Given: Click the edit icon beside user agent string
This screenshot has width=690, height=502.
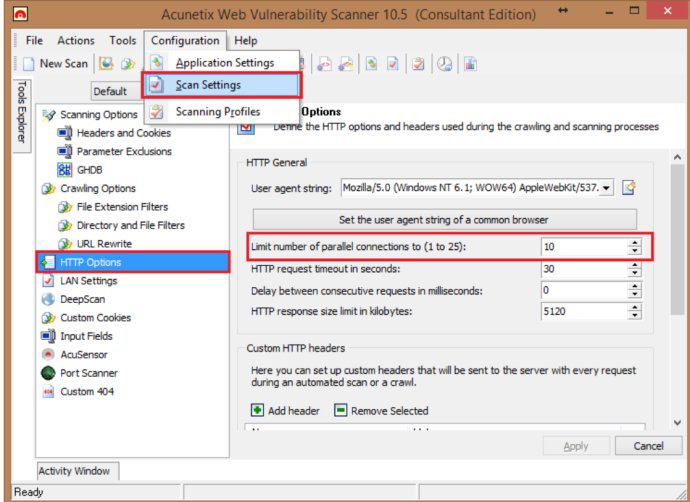Looking at the screenshot, I should tap(629, 188).
